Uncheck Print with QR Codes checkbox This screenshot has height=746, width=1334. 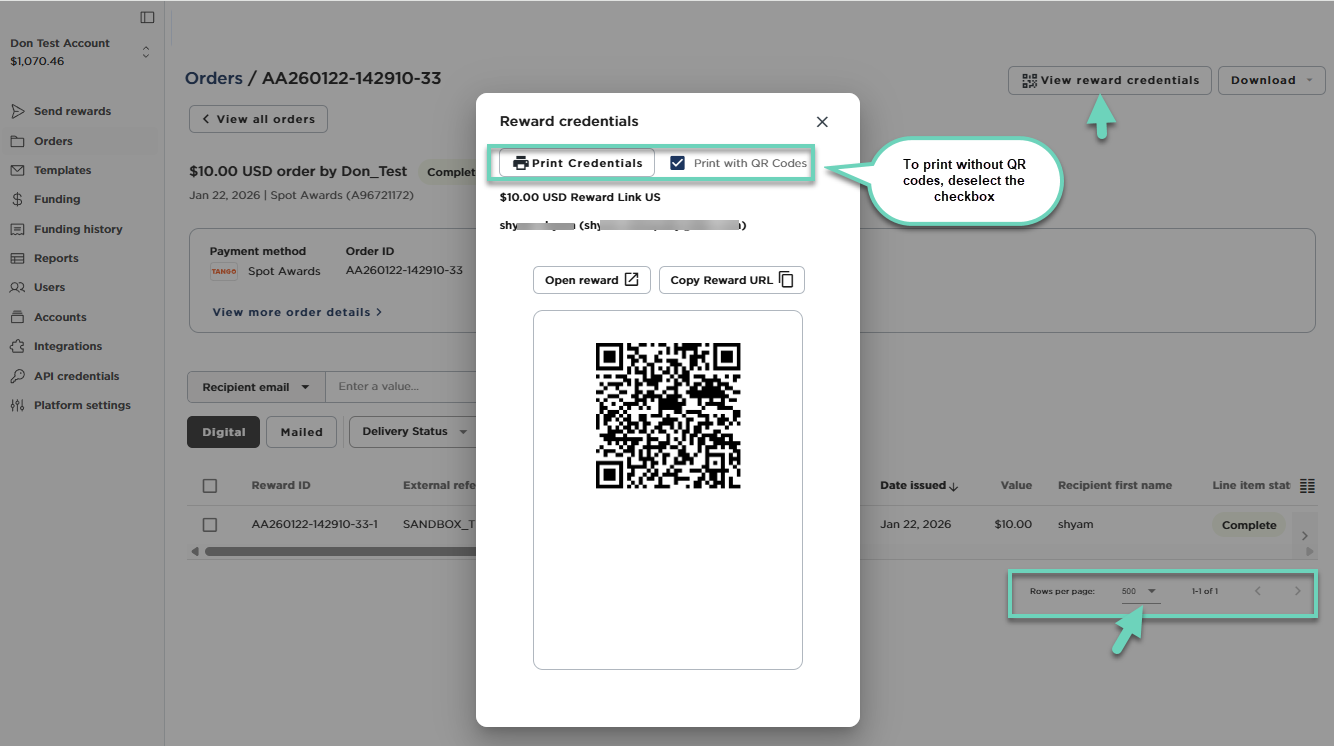coord(678,163)
